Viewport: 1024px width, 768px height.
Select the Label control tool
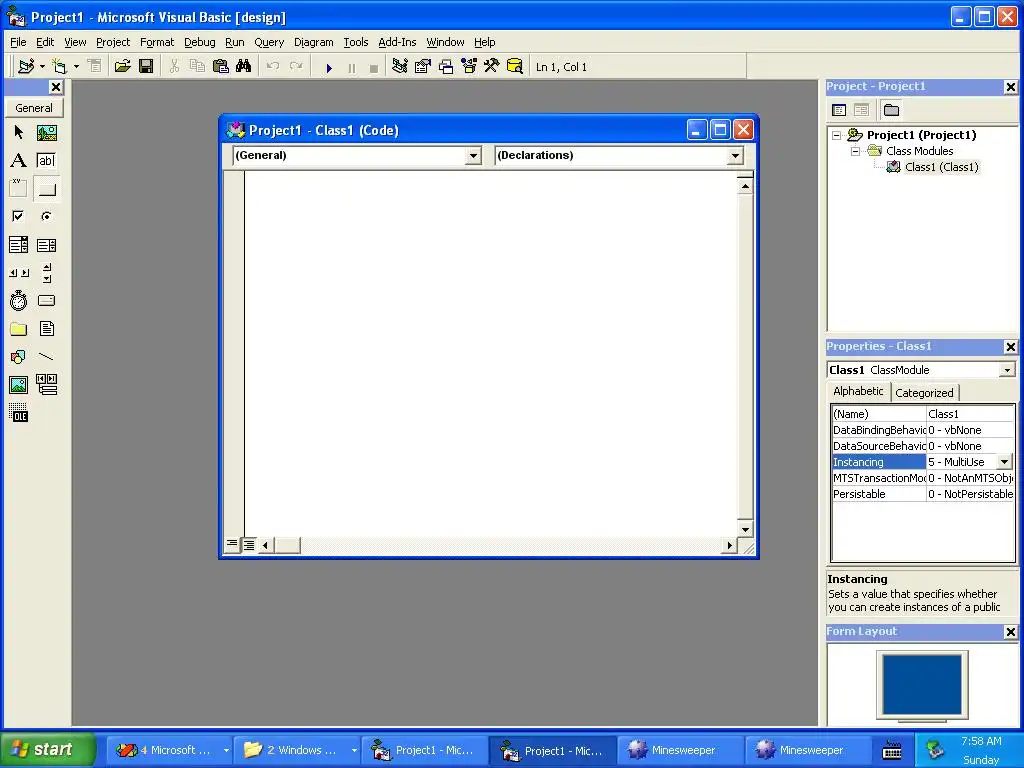coord(18,161)
